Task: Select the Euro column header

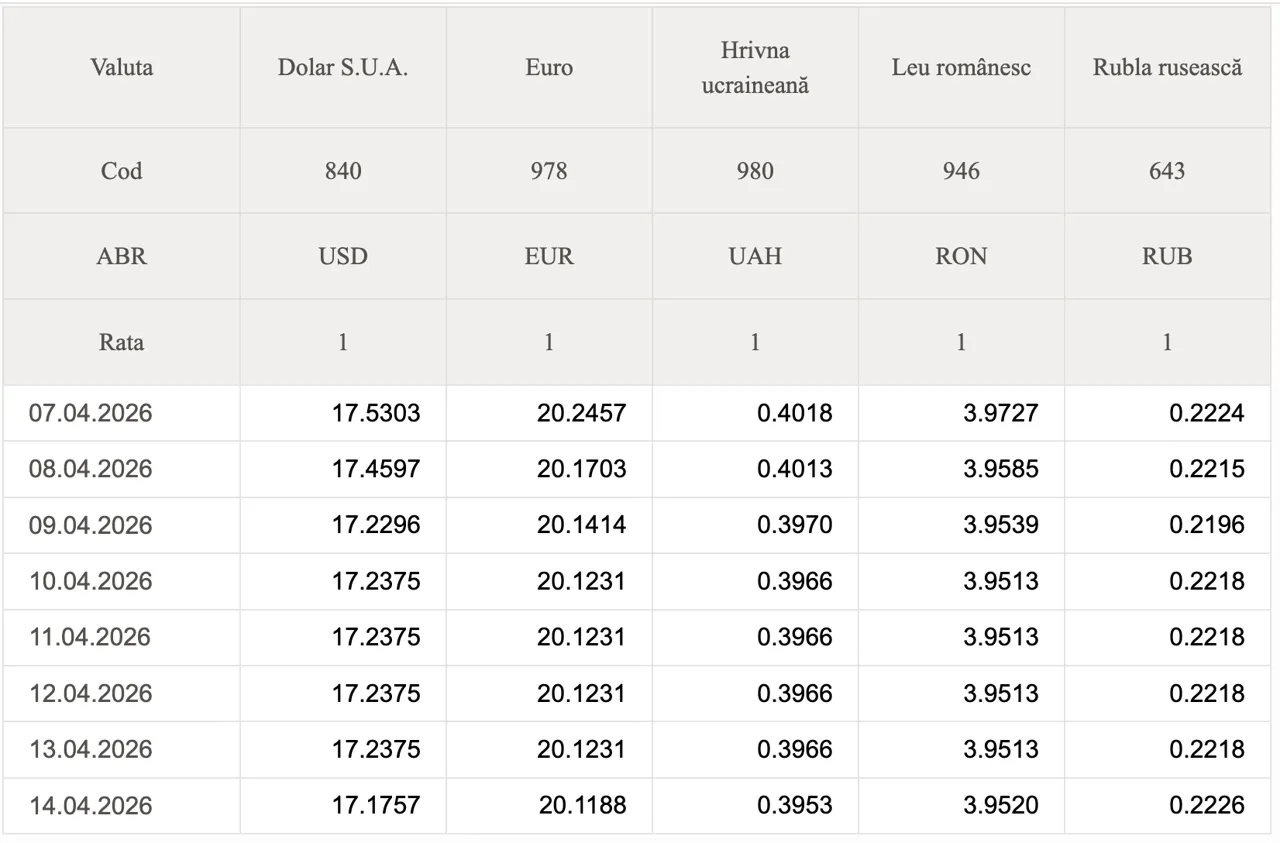Action: tap(549, 68)
